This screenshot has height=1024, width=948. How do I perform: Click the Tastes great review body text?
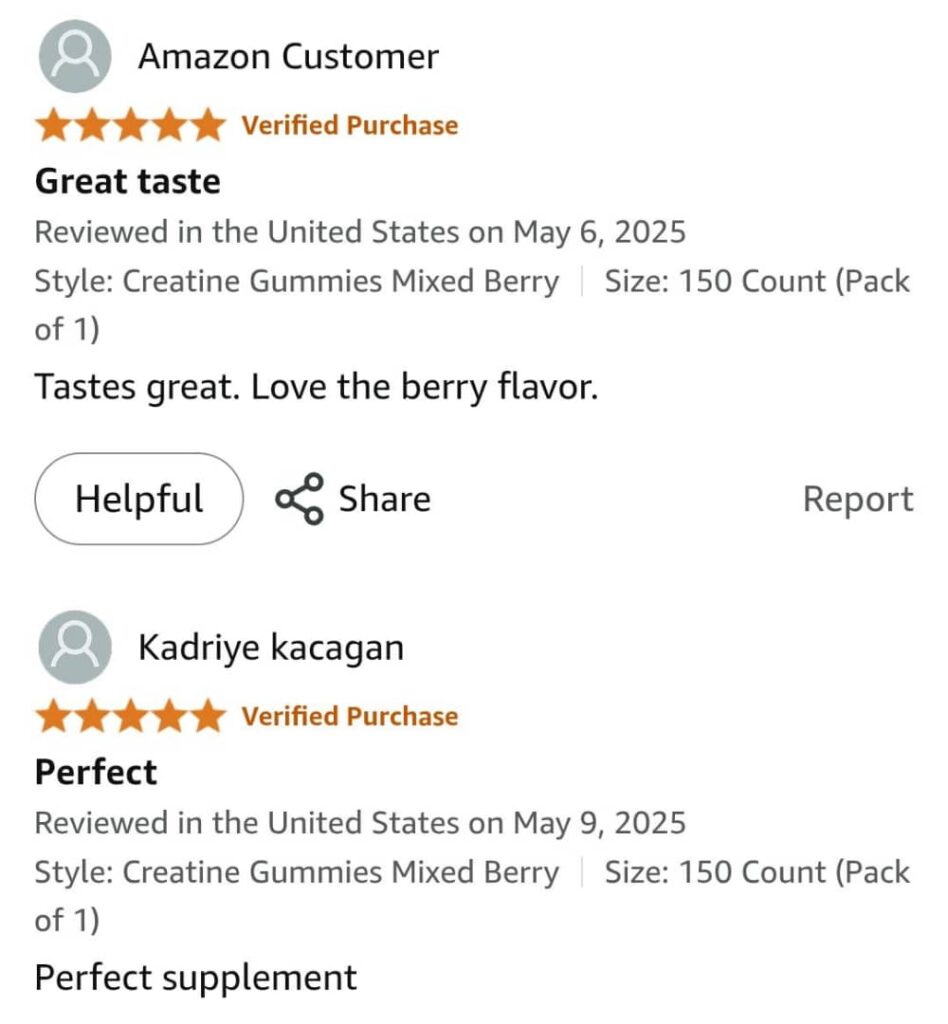(316, 387)
